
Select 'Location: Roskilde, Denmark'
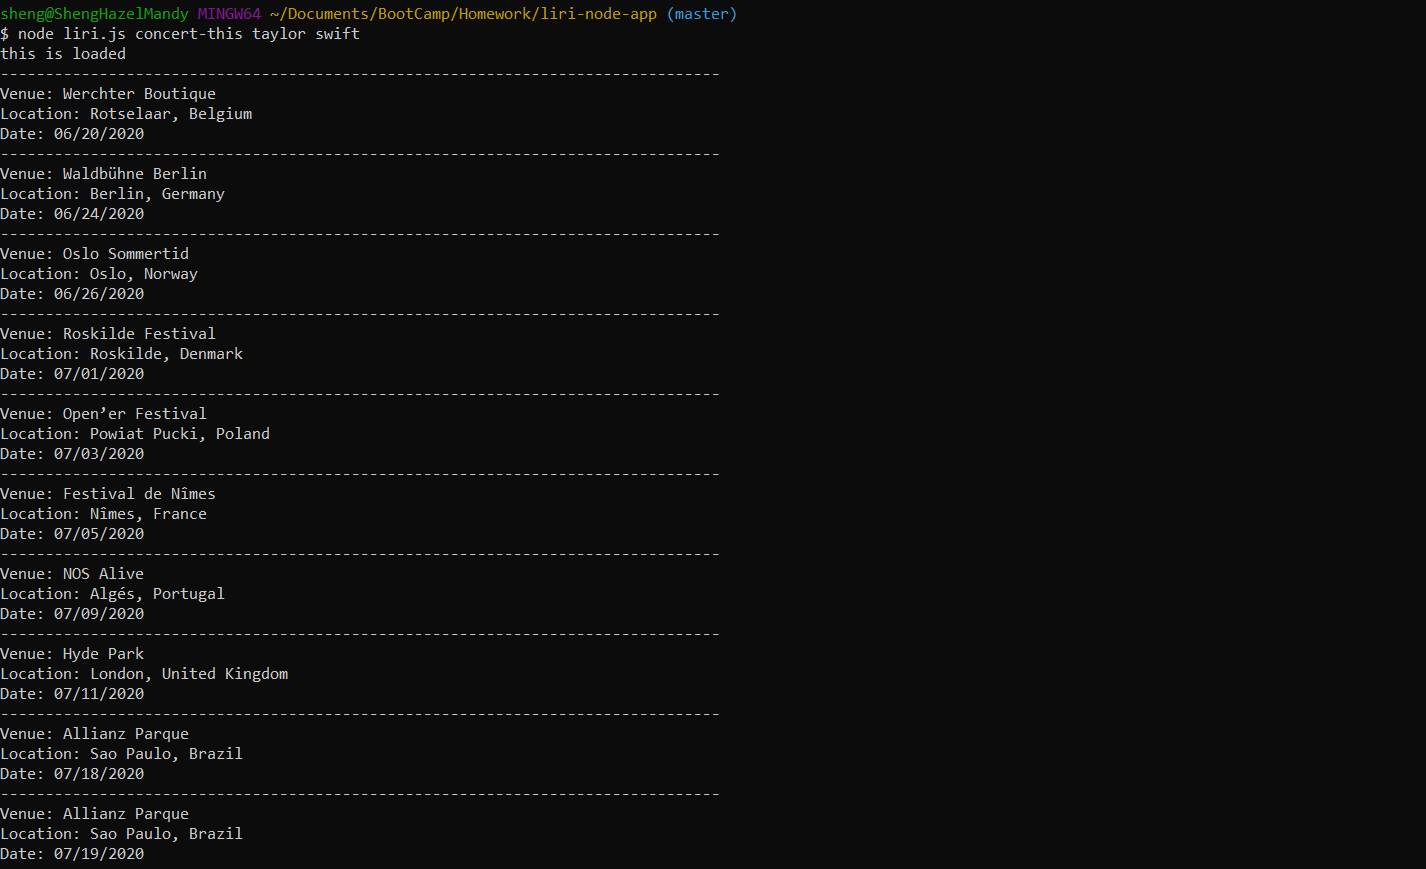[x=120, y=353]
